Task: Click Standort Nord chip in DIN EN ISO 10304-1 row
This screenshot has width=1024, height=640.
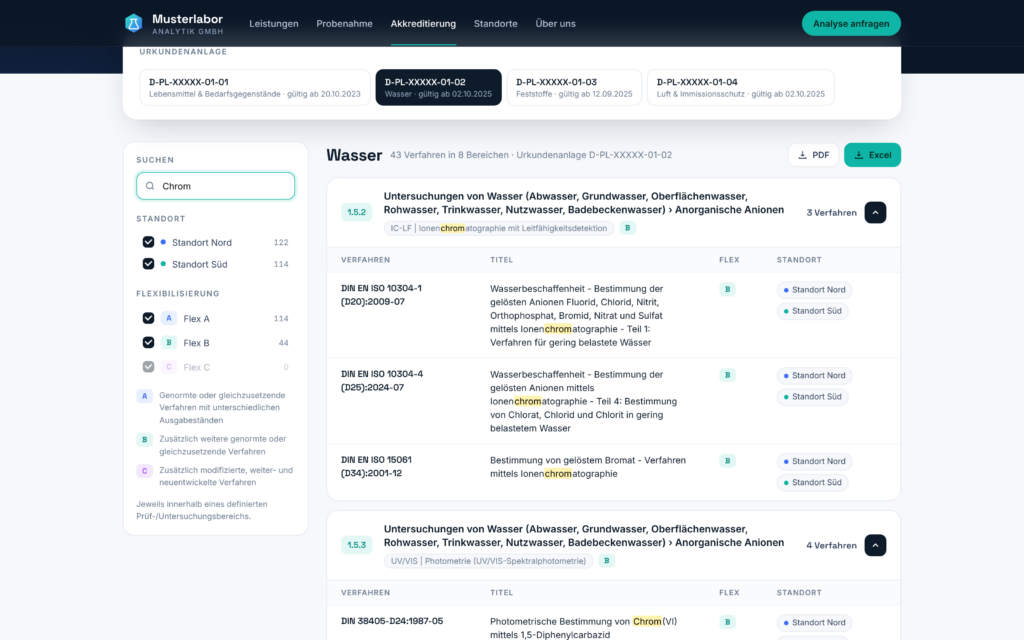Action: 814,290
